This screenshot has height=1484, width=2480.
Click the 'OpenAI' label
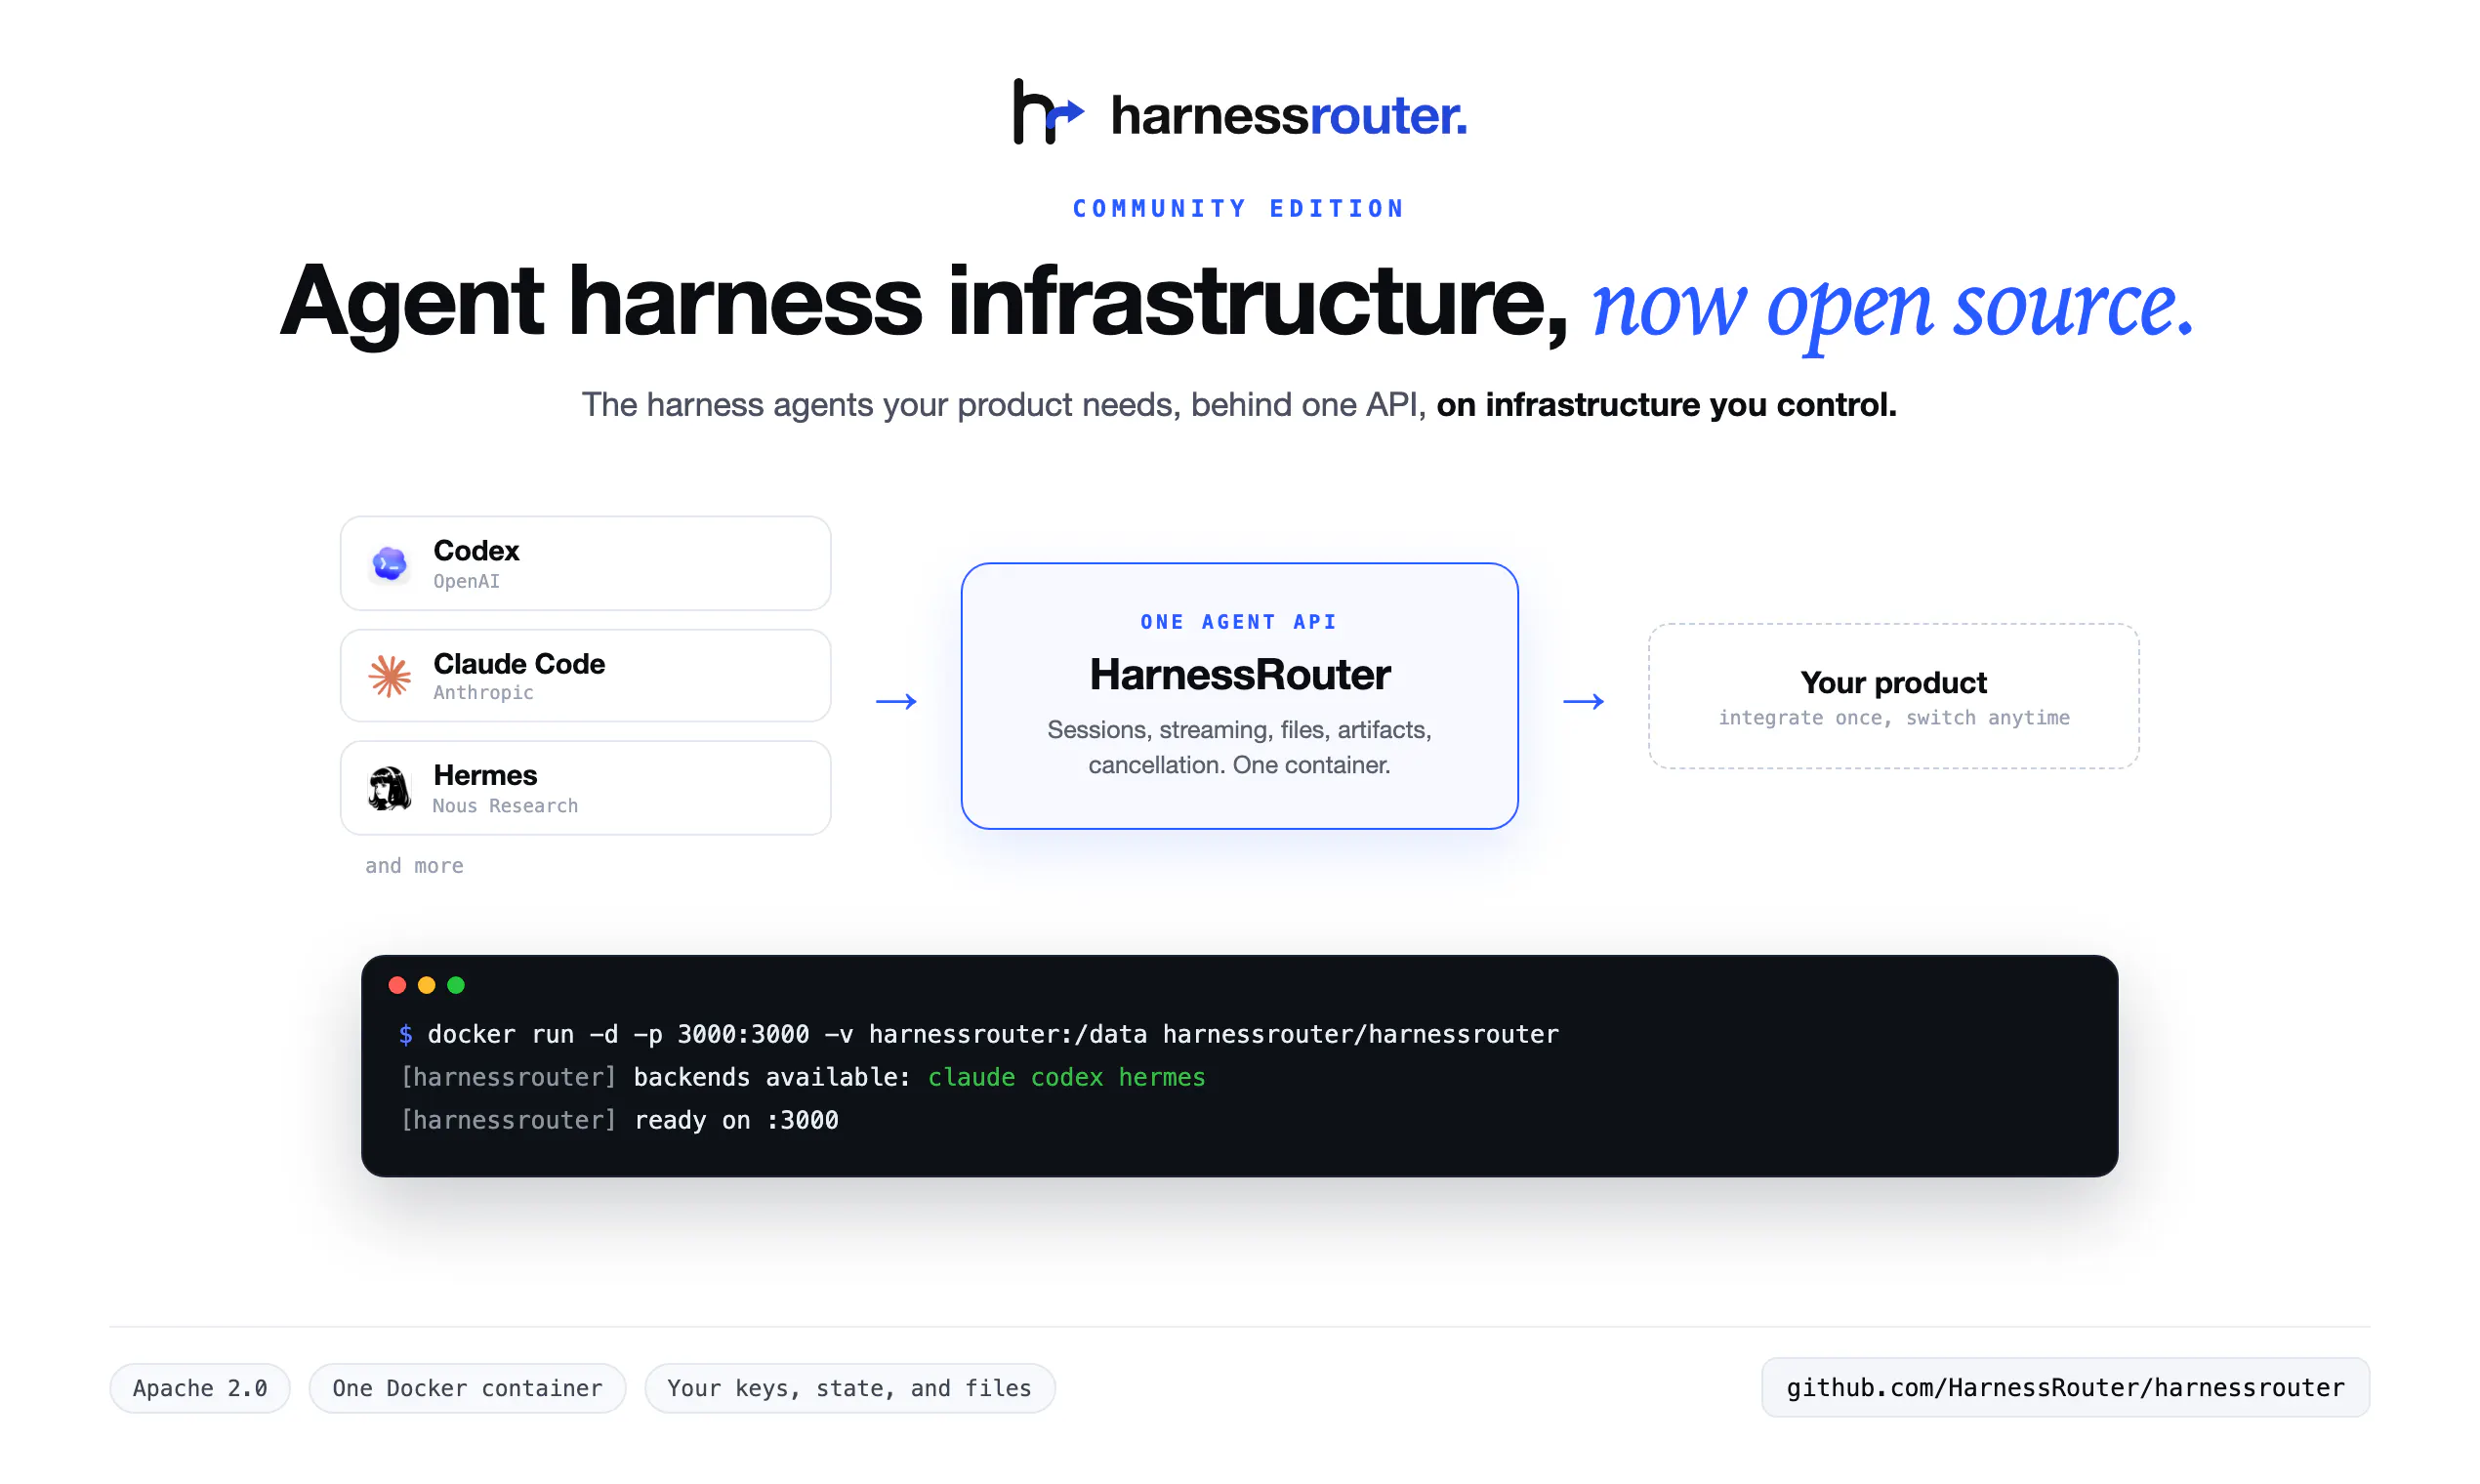pos(466,582)
